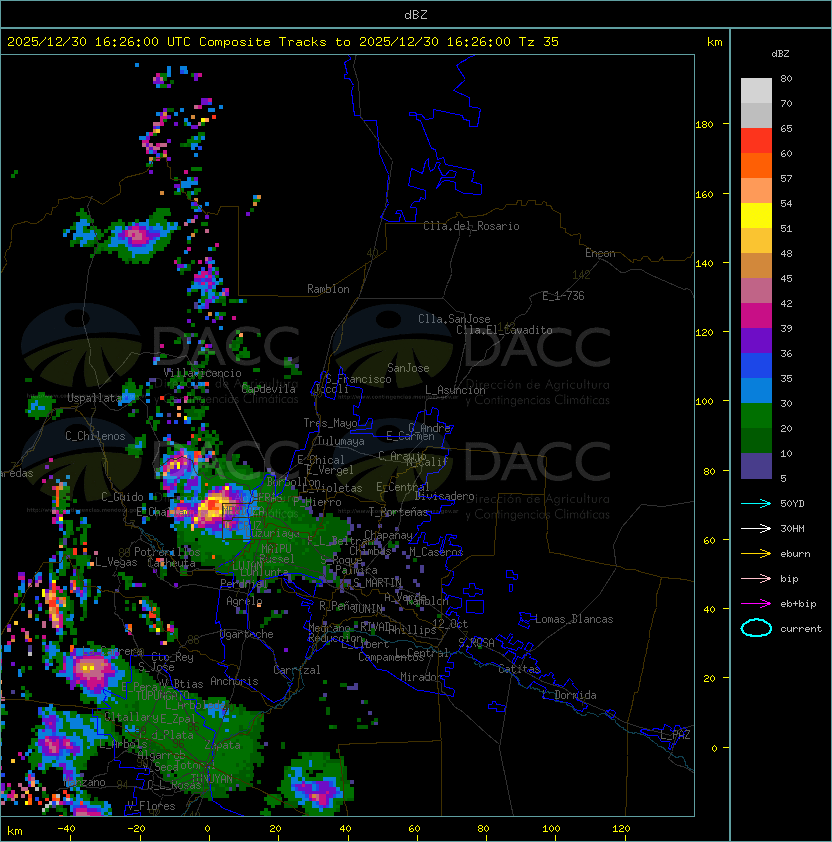Click the 'C_Guido' map label

tap(122, 497)
